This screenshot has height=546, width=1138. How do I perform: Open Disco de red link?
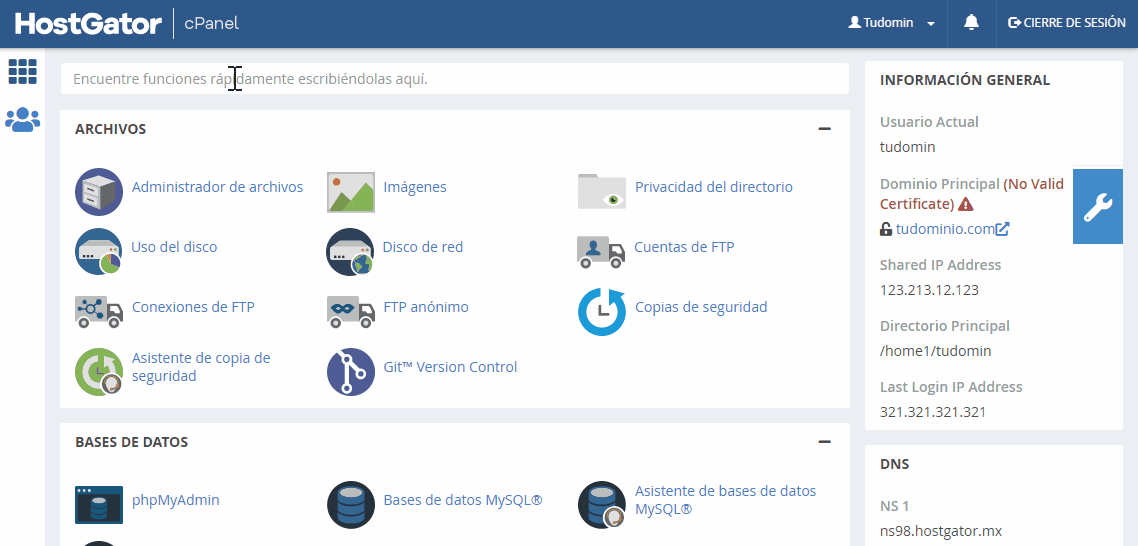[x=423, y=247]
